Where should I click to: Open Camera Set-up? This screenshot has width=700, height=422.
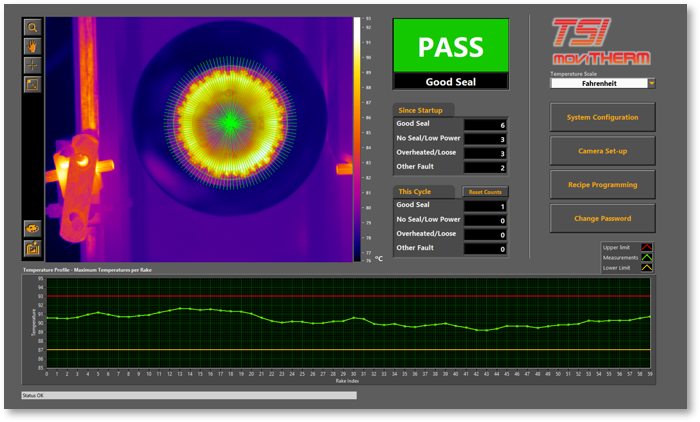click(602, 151)
